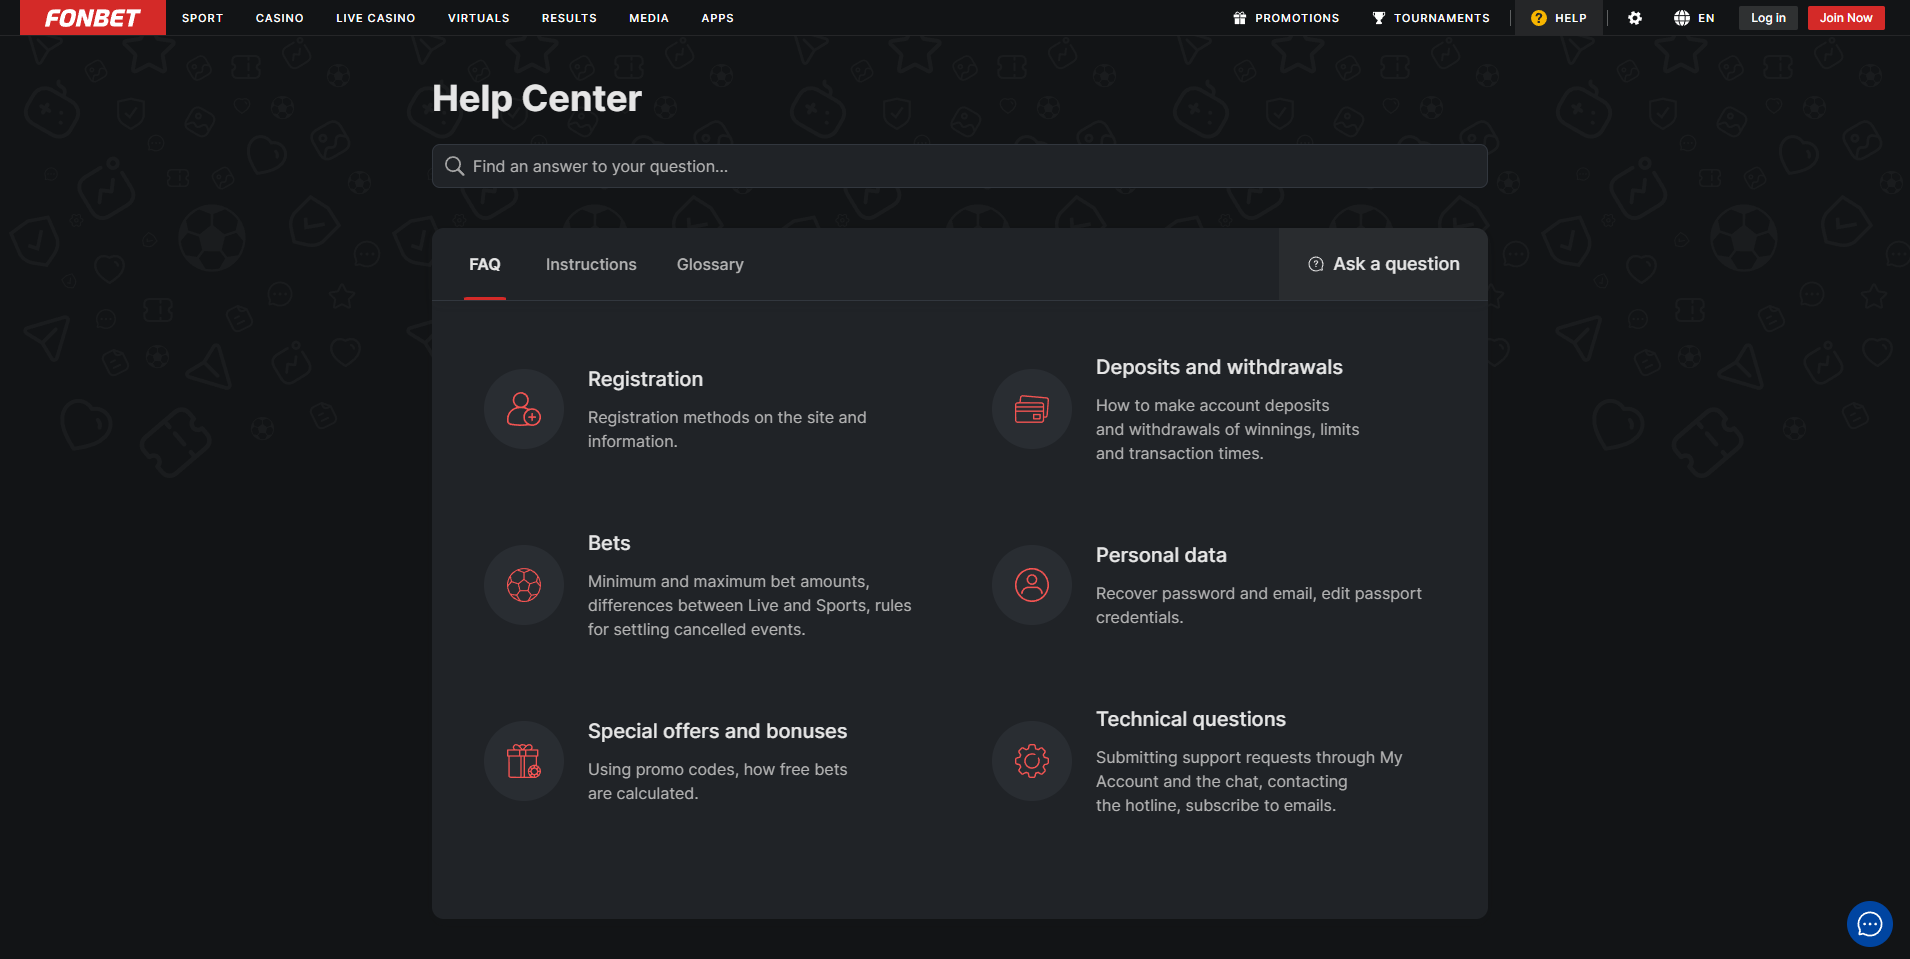Image resolution: width=1910 pixels, height=959 pixels.
Task: Click the Bets soccer ball icon
Action: [x=523, y=585]
